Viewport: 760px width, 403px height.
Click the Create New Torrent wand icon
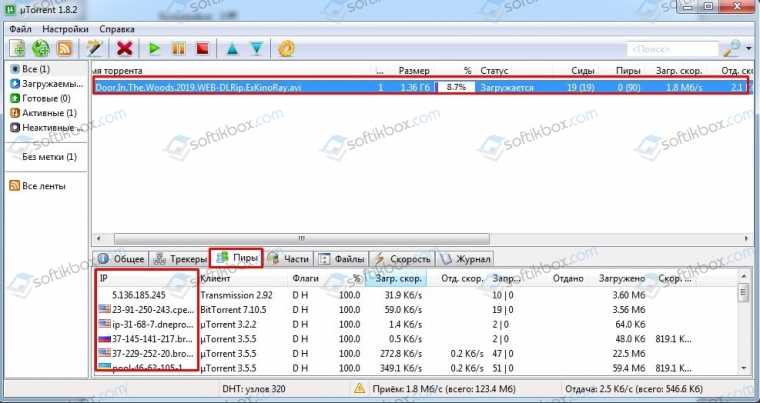click(x=94, y=48)
